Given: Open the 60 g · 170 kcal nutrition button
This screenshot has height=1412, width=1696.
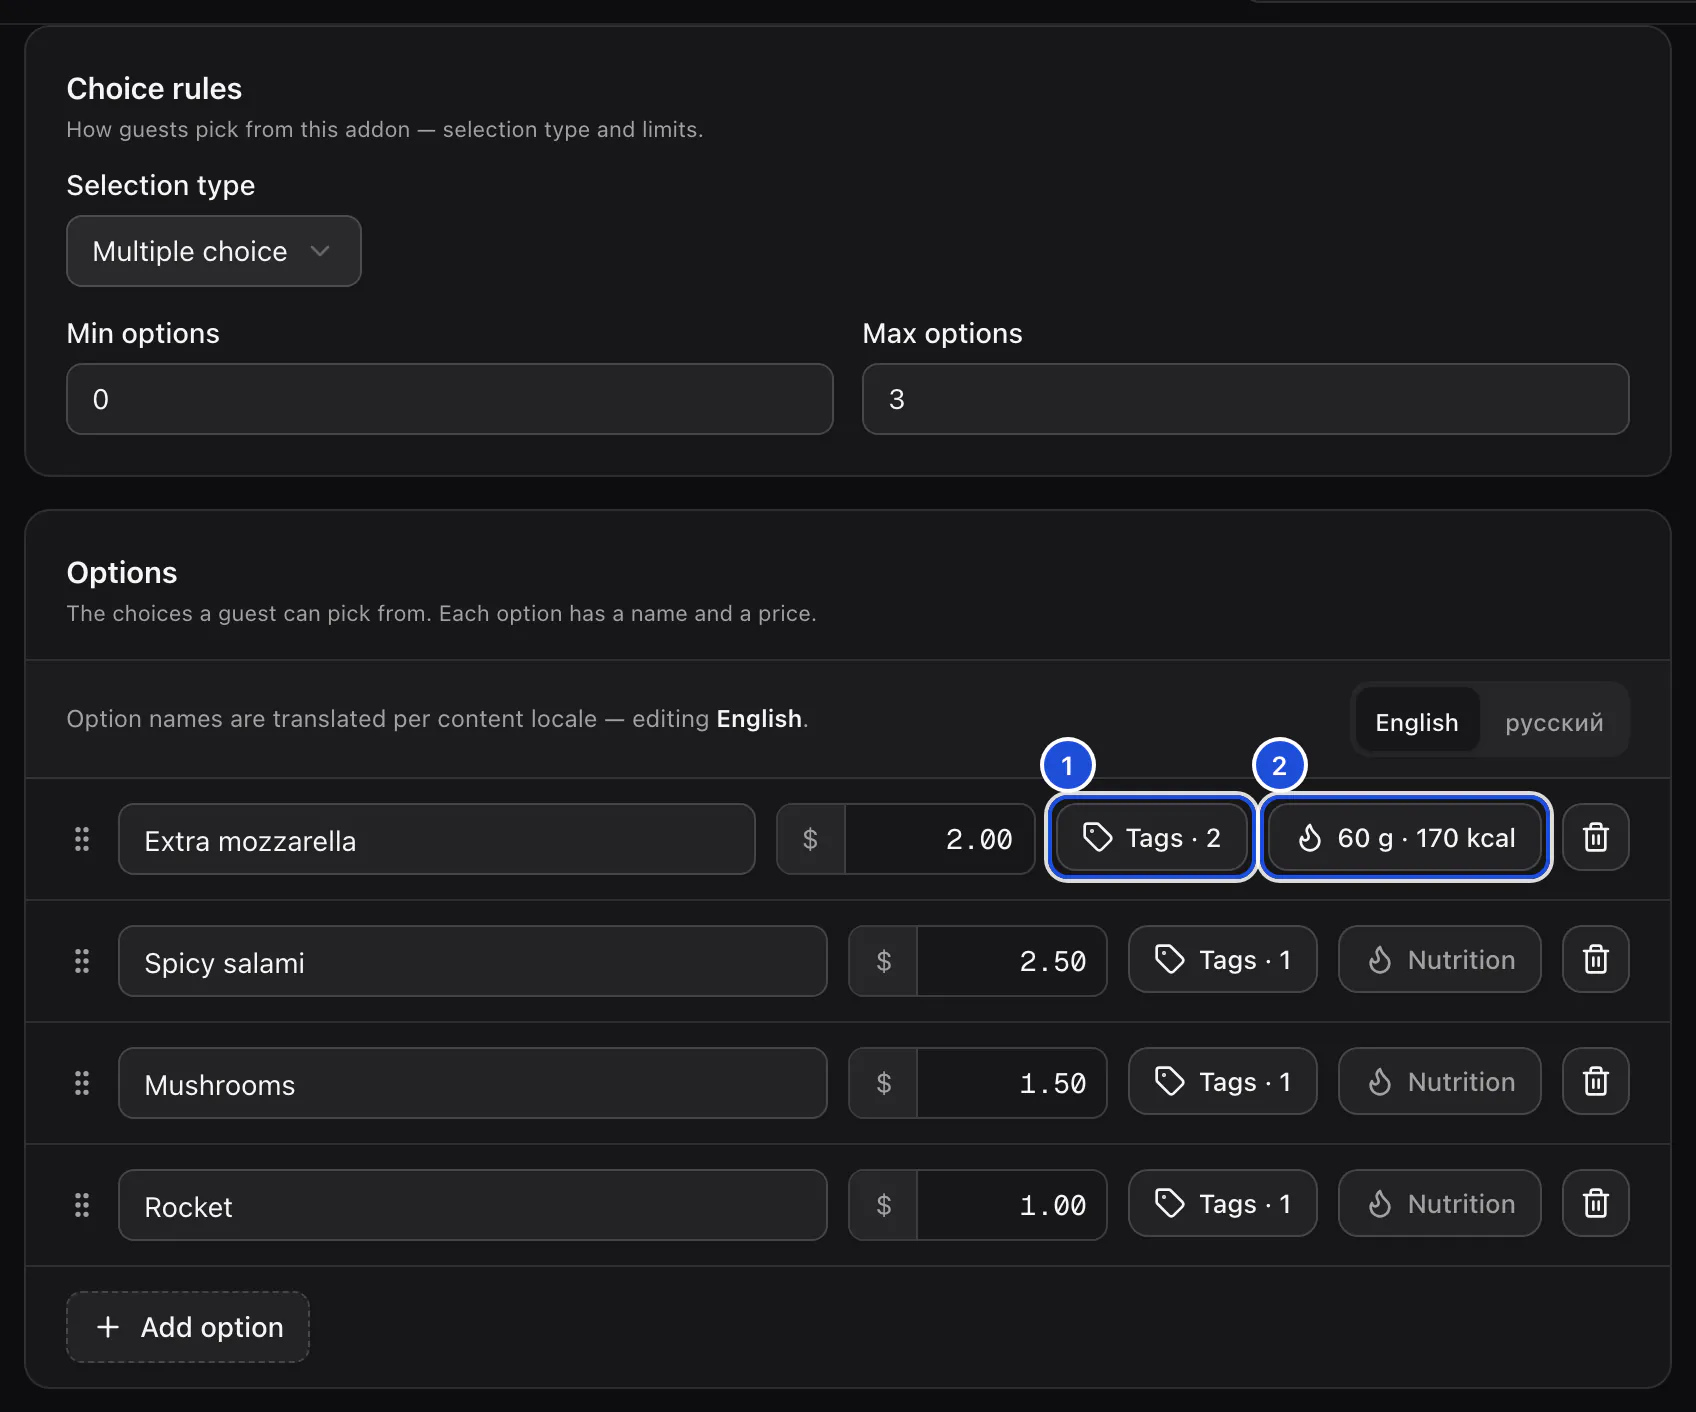Looking at the screenshot, I should [1405, 838].
